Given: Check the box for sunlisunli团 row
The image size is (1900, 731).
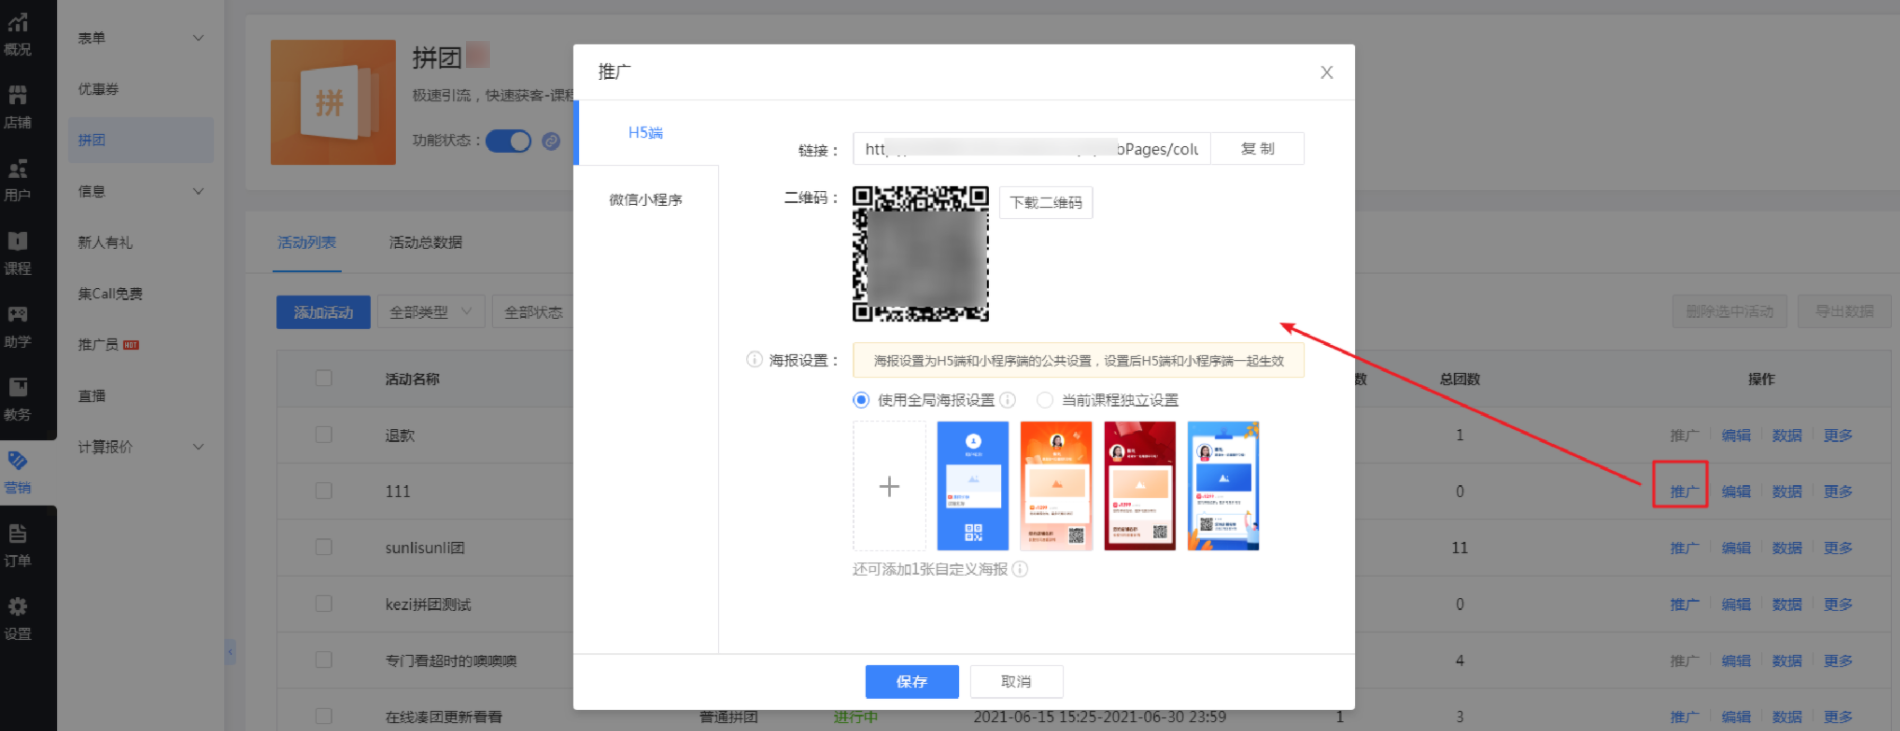Looking at the screenshot, I should point(324,547).
